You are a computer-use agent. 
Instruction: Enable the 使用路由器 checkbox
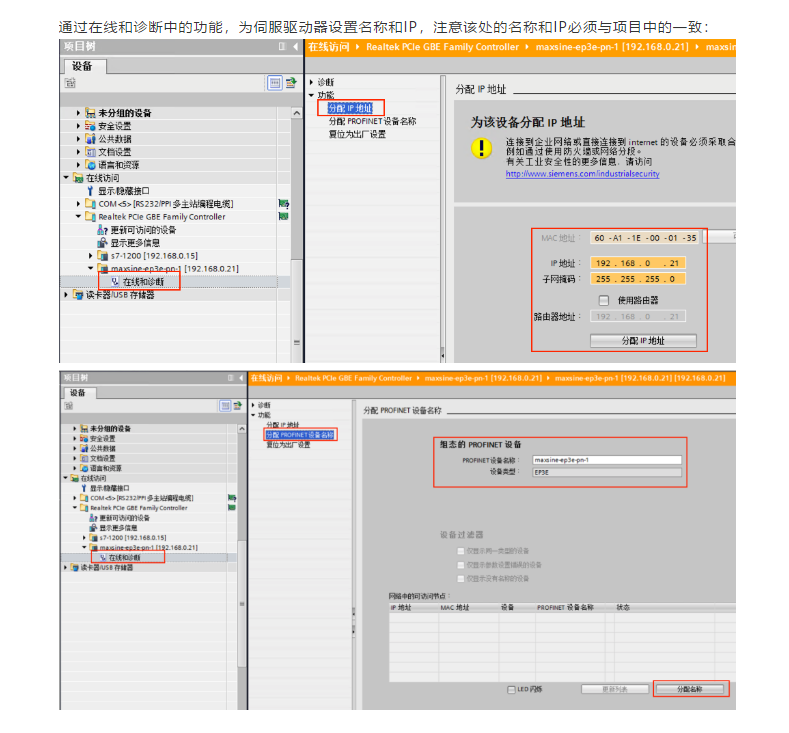[603, 300]
